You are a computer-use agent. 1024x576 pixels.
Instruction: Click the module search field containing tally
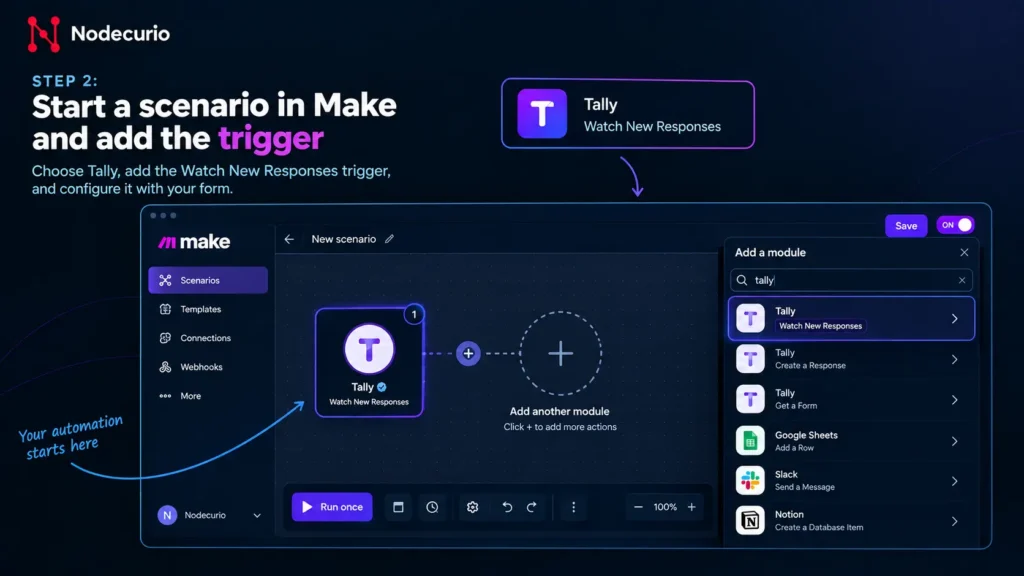pyautogui.click(x=851, y=280)
